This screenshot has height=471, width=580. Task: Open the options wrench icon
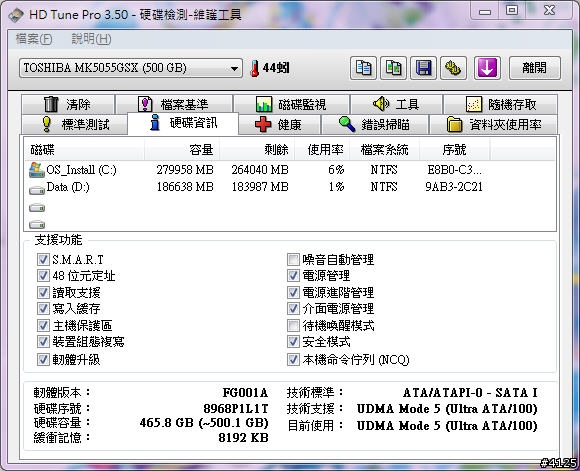(x=453, y=68)
